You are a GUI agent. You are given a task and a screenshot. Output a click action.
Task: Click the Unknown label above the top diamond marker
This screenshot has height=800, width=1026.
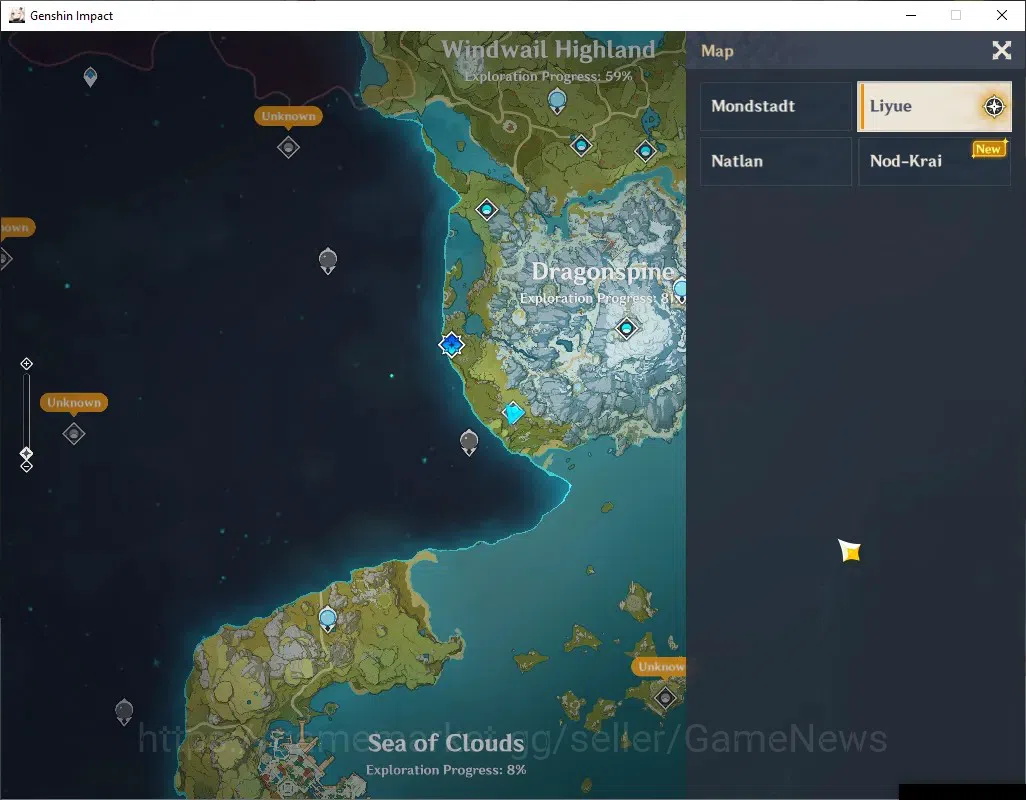[288, 116]
